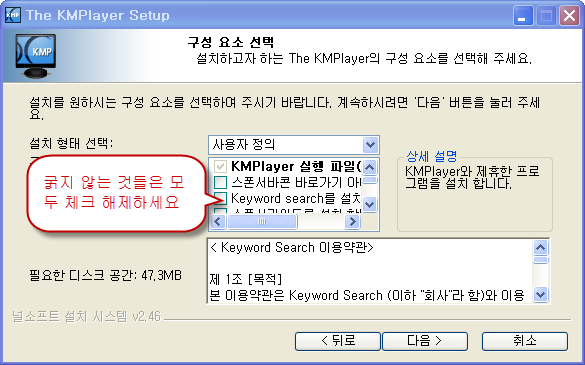Image resolution: width=585 pixels, height=365 pixels.
Task: Select the KMPlayer 실행 파일 component row
Action: (296, 166)
